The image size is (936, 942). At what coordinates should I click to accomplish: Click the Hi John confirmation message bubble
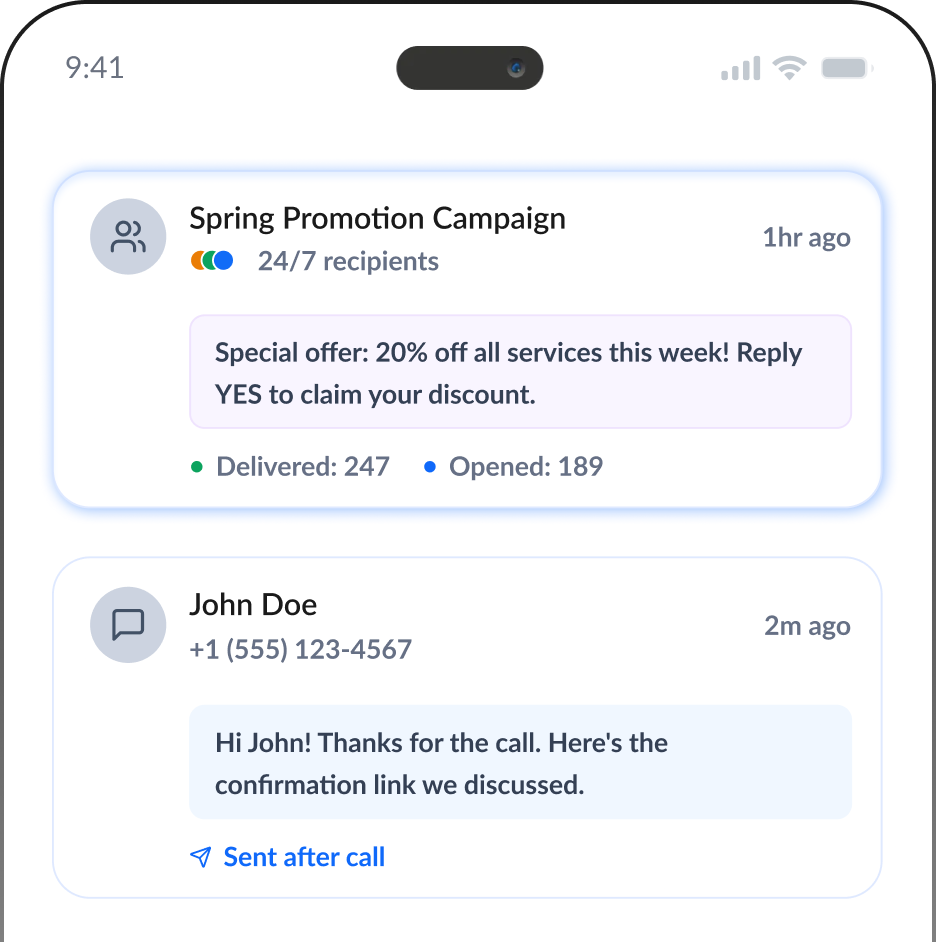[520, 763]
